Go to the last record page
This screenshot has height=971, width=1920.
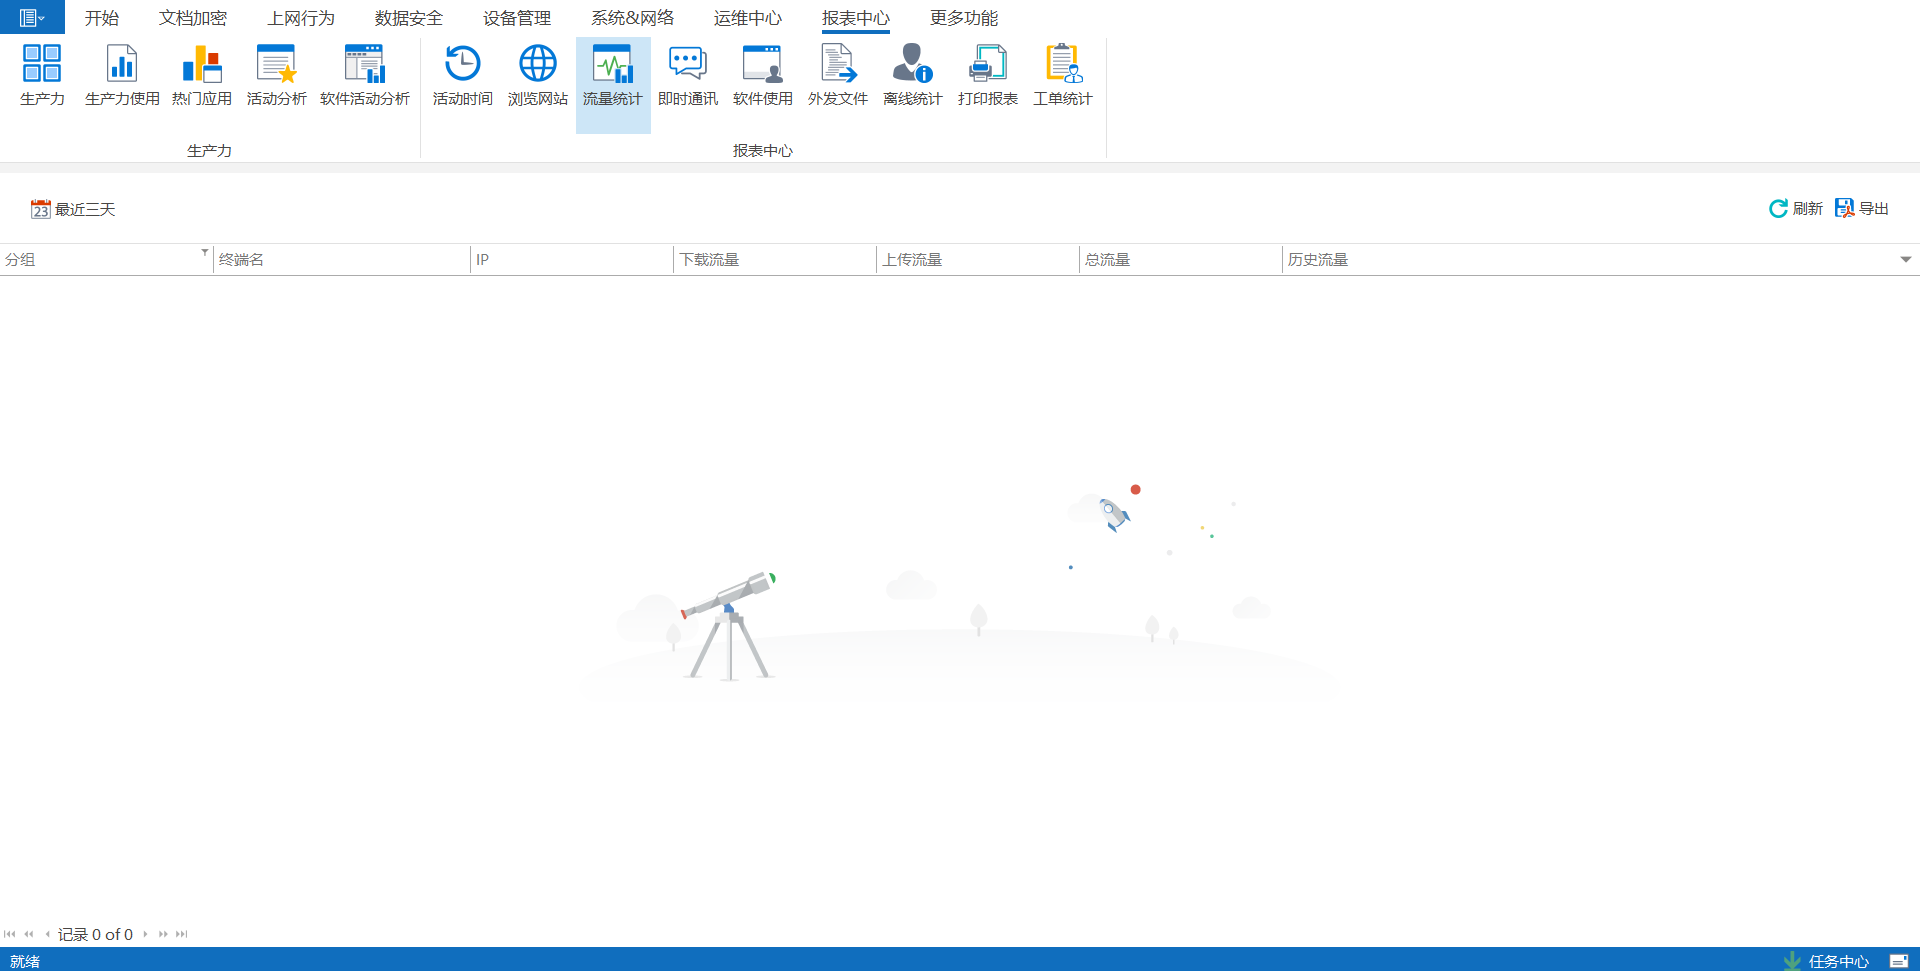click(182, 934)
